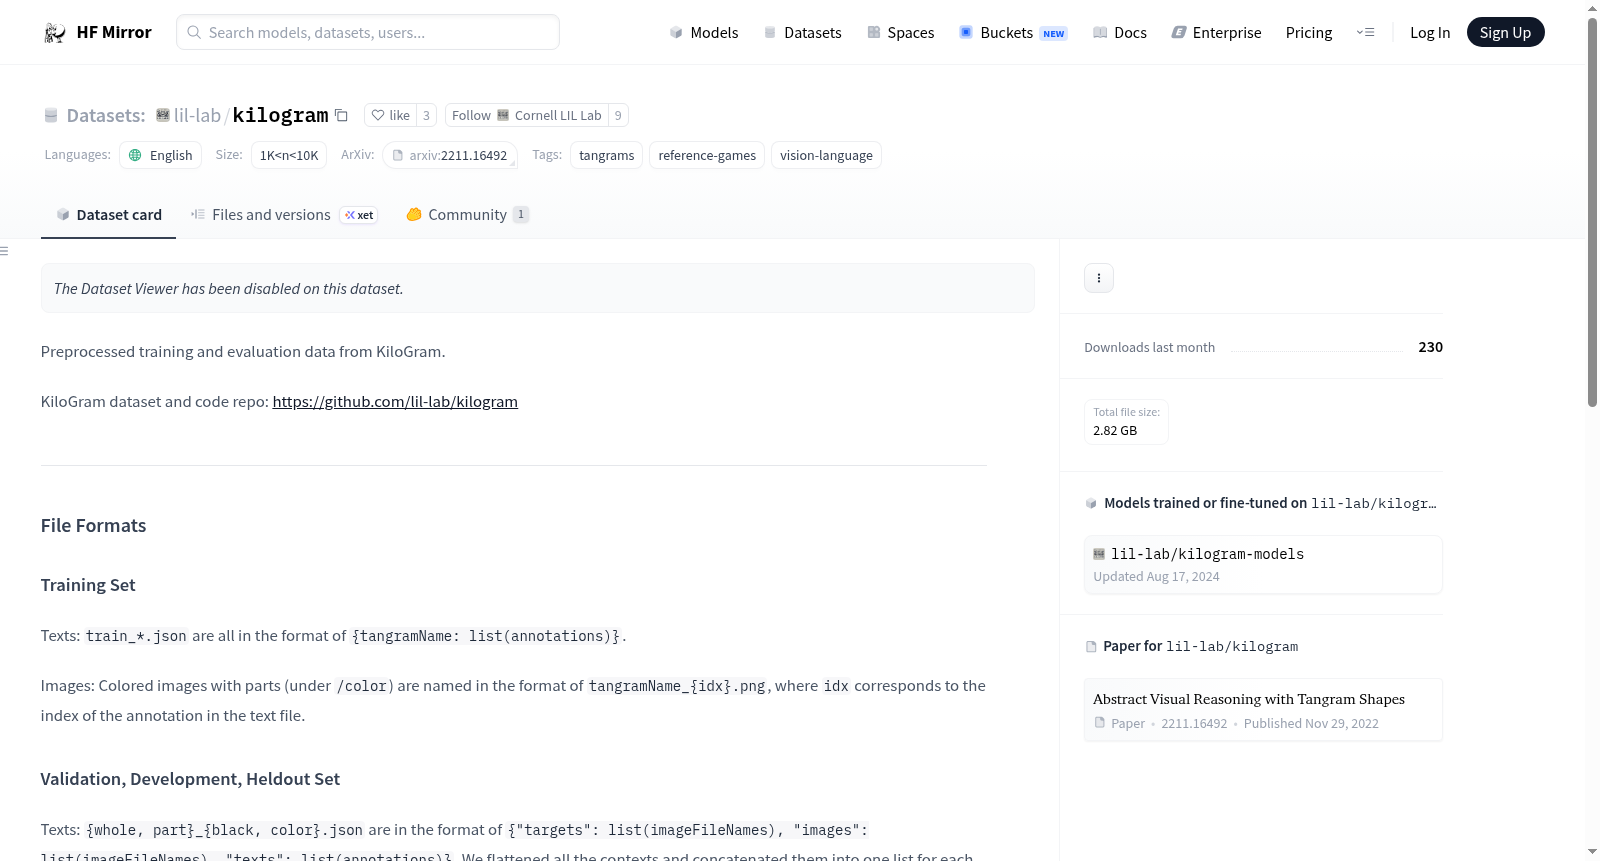Image resolution: width=1600 pixels, height=861 pixels.
Task: Click the HF Mirror logo icon
Action: point(55,33)
